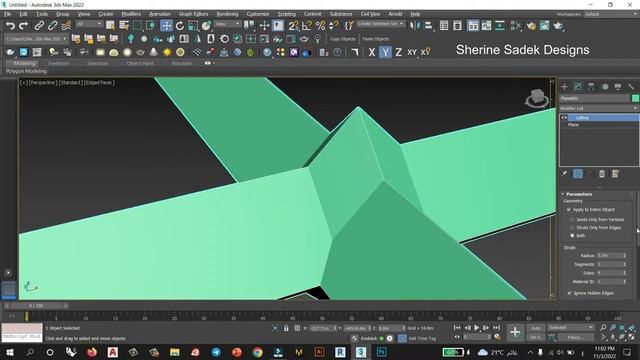Viewport: 640px width, 360px height.
Task: Open the Graph Editors menu
Action: tap(193, 14)
